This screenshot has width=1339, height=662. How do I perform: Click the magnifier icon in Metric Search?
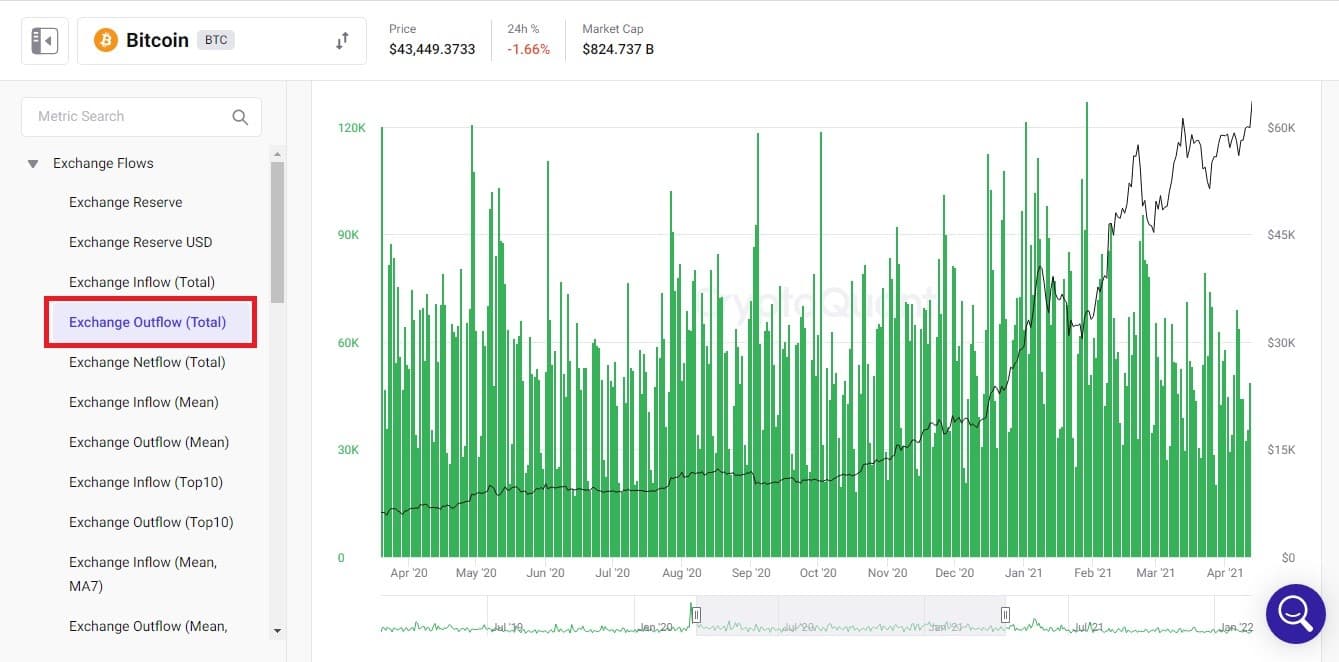pos(240,117)
